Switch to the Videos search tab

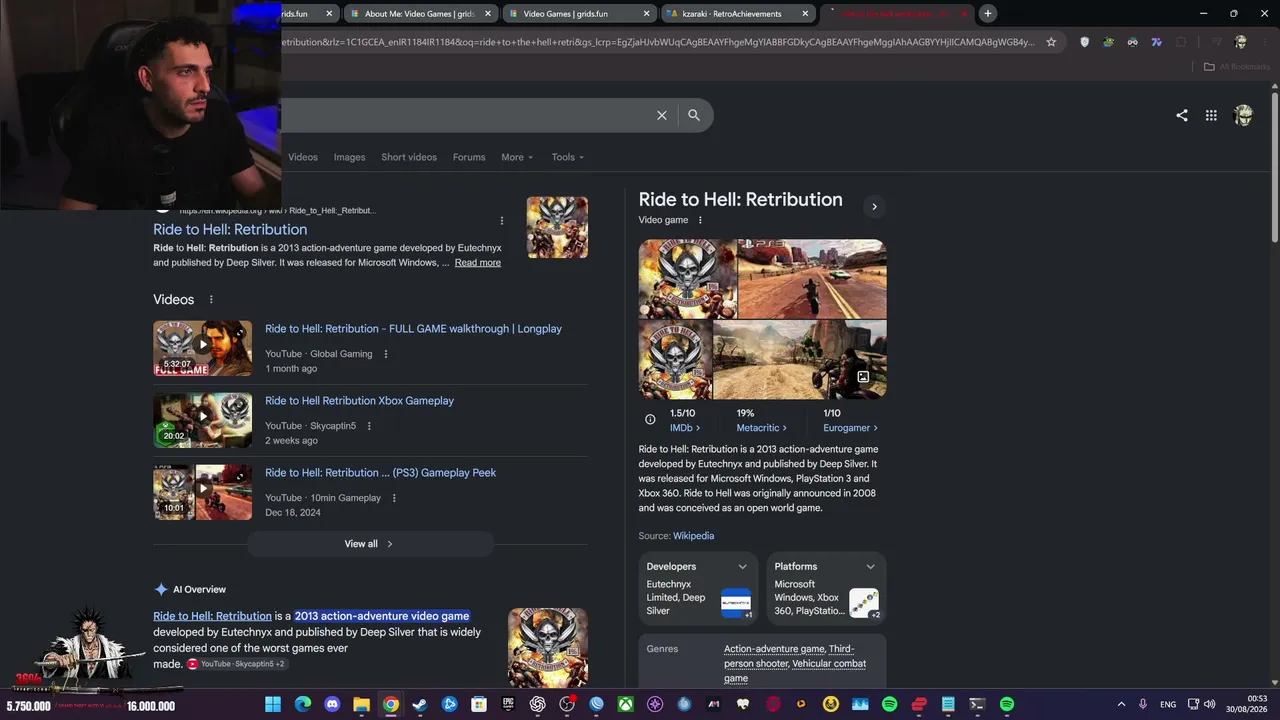303,157
